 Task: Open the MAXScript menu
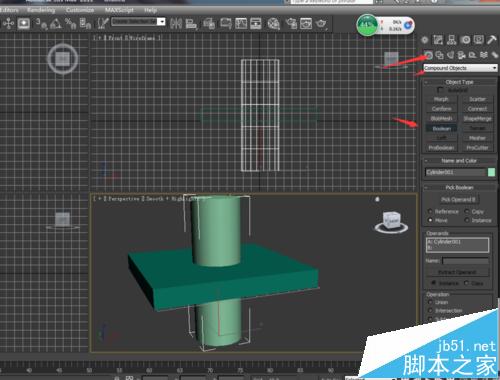[119, 10]
